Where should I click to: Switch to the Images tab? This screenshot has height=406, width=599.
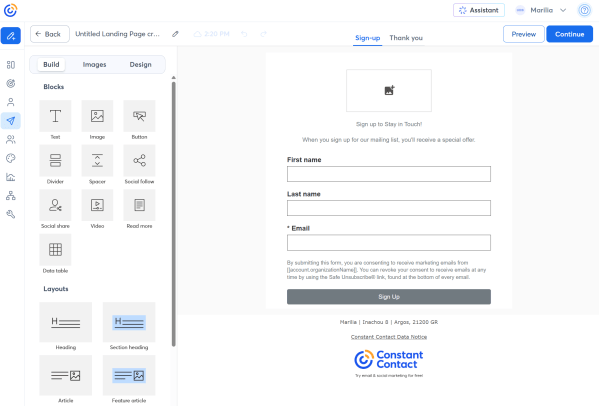94,65
